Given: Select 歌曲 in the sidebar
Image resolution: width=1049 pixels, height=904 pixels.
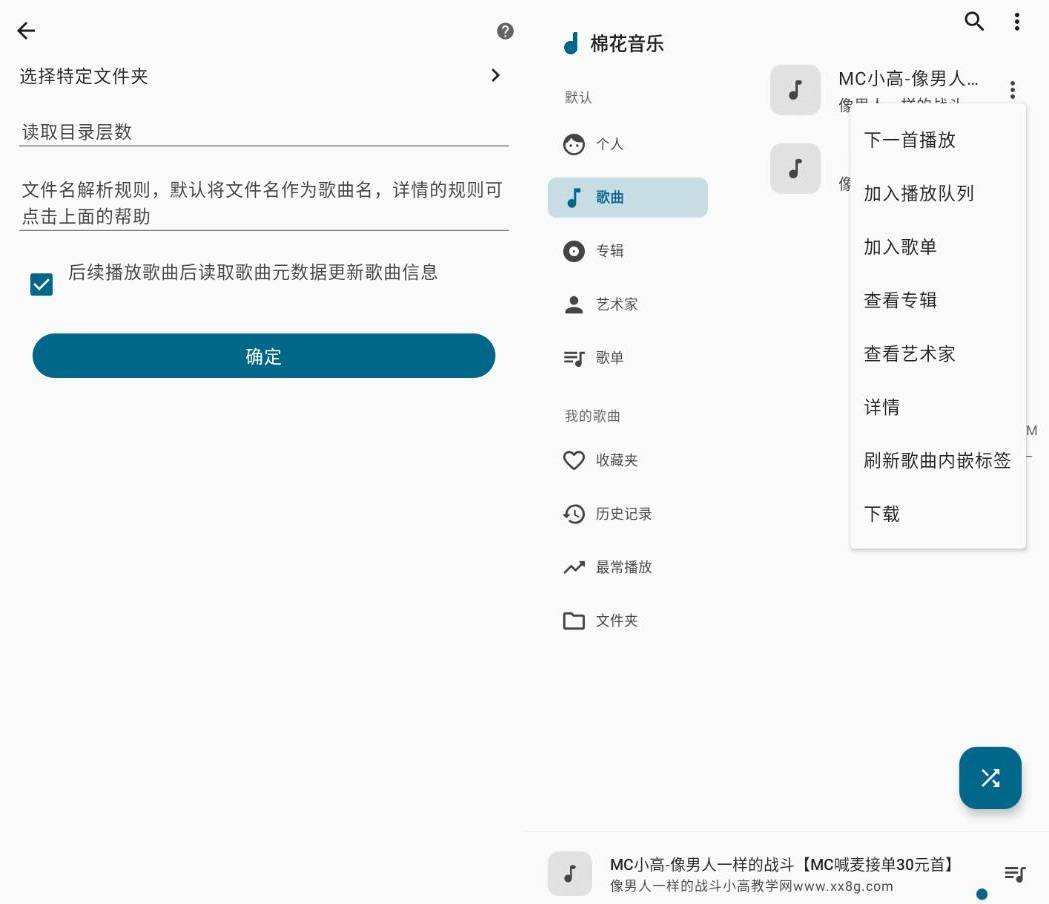Looking at the screenshot, I should pyautogui.click(x=628, y=197).
